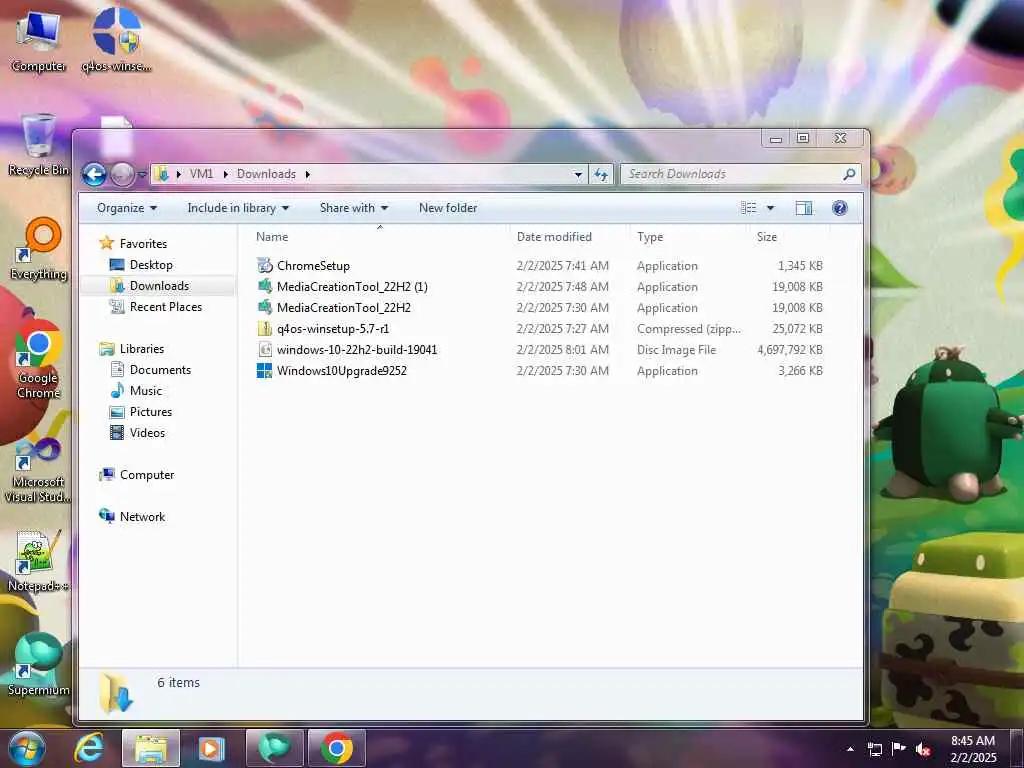The height and width of the screenshot is (768, 1024).
Task: Select the q4os-winse... desktop icon
Action: (116, 41)
